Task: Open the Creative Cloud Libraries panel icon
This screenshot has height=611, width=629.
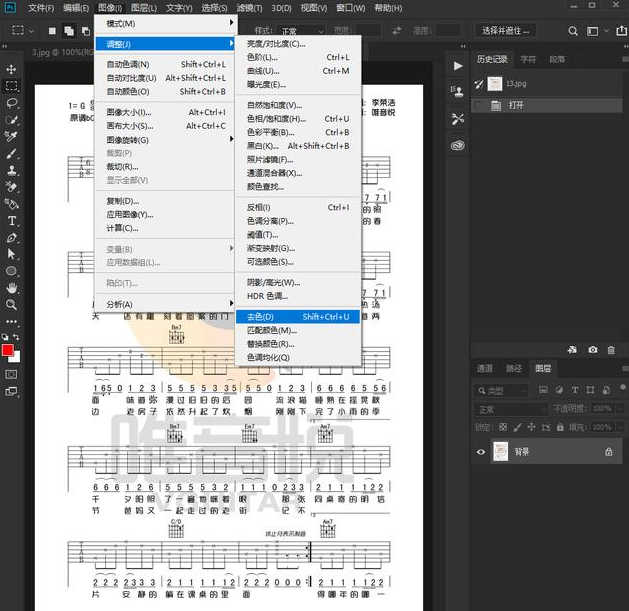Action: tap(458, 145)
